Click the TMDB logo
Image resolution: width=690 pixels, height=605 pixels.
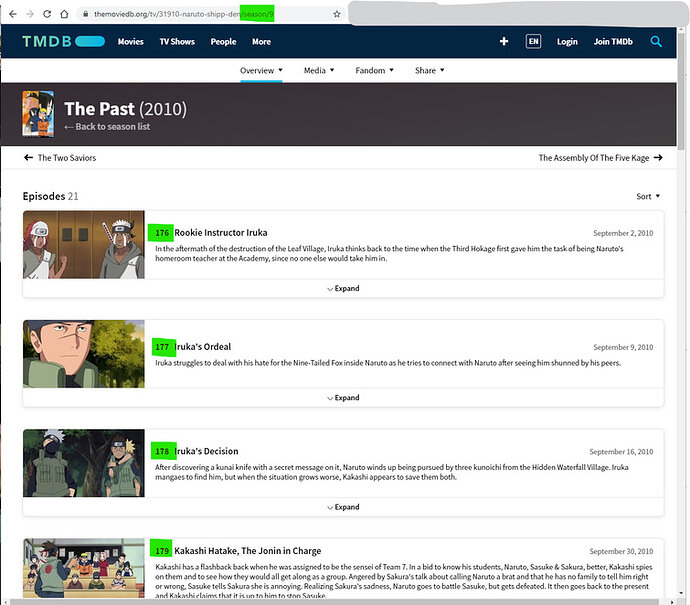[63, 41]
